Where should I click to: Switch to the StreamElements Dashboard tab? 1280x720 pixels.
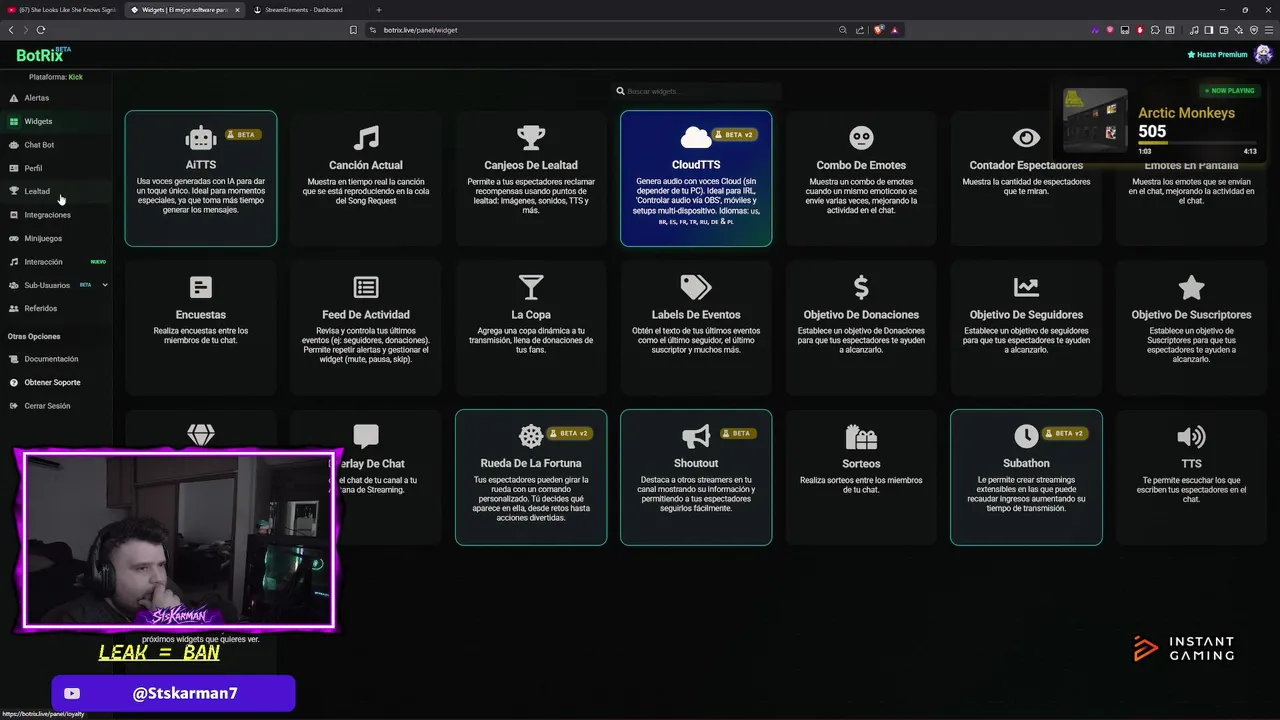click(x=305, y=10)
